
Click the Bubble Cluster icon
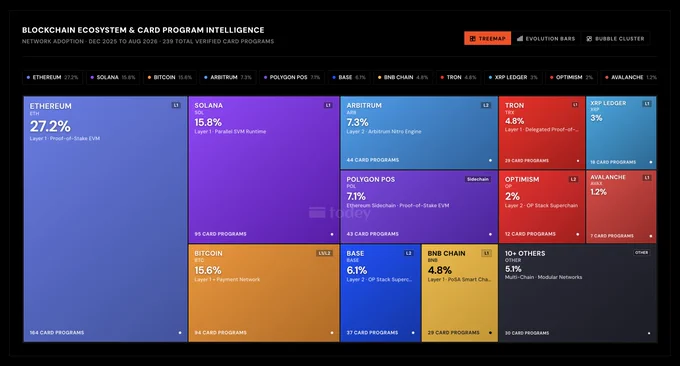coord(589,39)
